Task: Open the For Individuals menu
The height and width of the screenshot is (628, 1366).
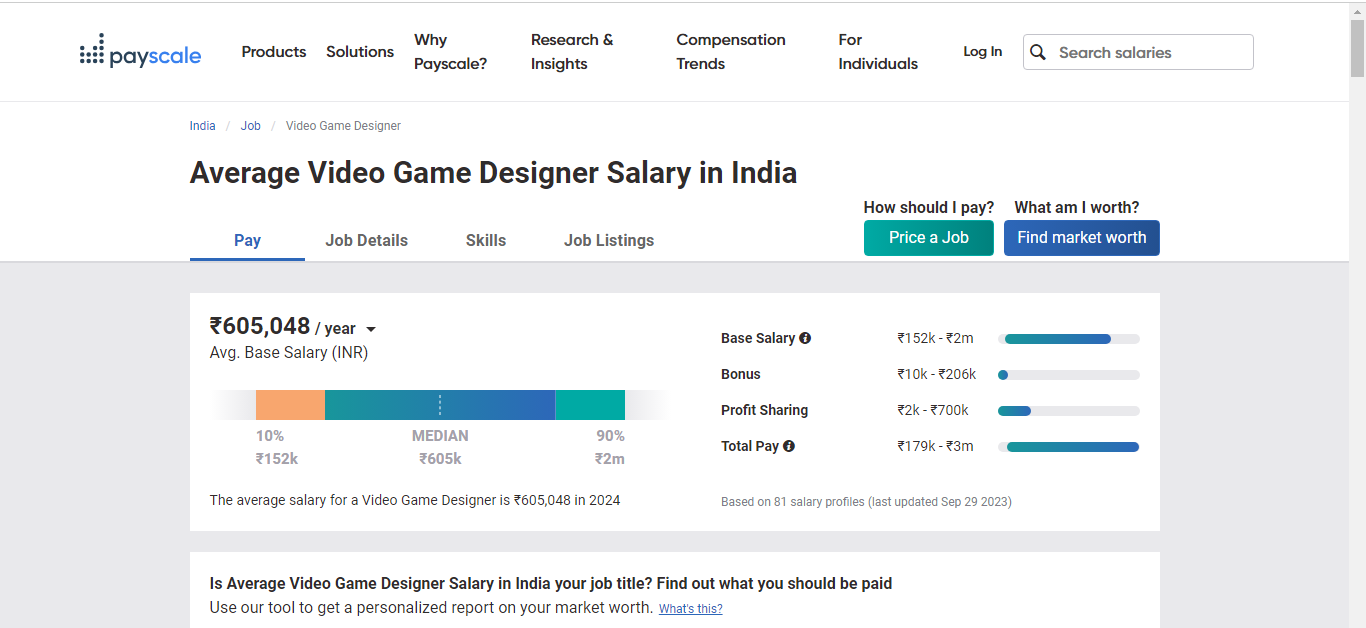Action: (x=877, y=52)
